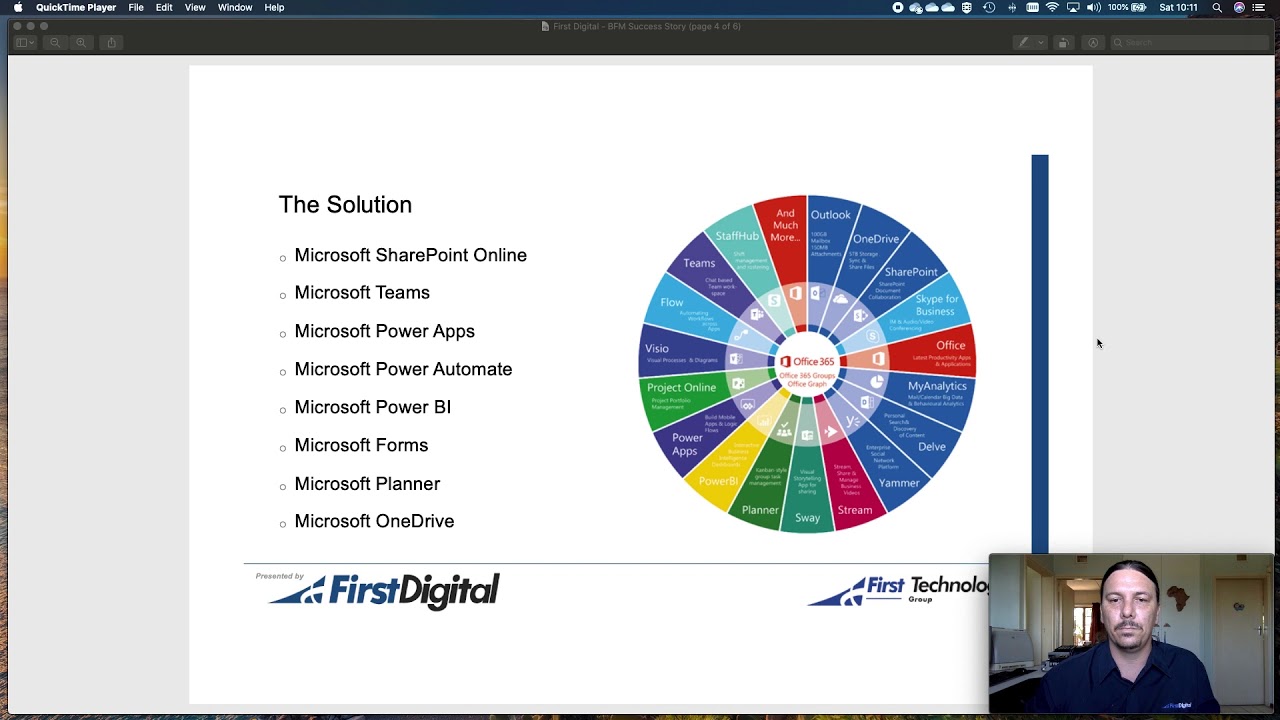
Task: Open the Notification Center icon
Action: pos(1259,7)
